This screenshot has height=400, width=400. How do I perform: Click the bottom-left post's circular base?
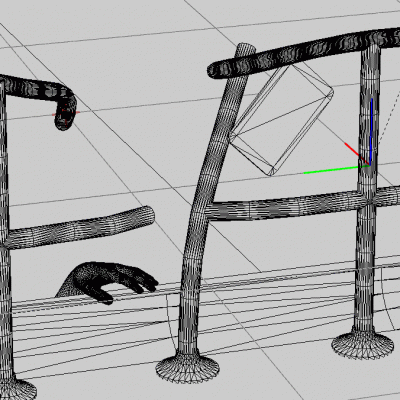[17, 388]
